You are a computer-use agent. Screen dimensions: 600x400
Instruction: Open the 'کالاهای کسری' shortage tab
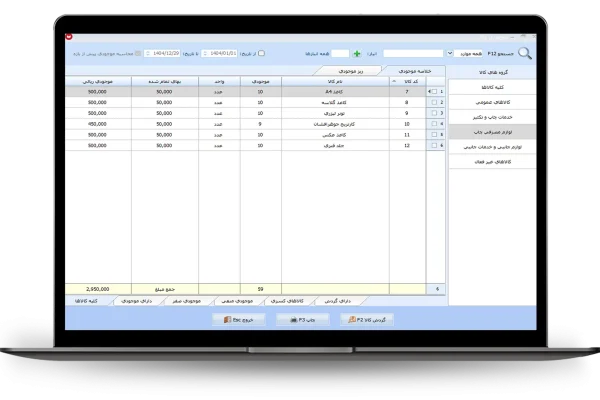pos(287,301)
